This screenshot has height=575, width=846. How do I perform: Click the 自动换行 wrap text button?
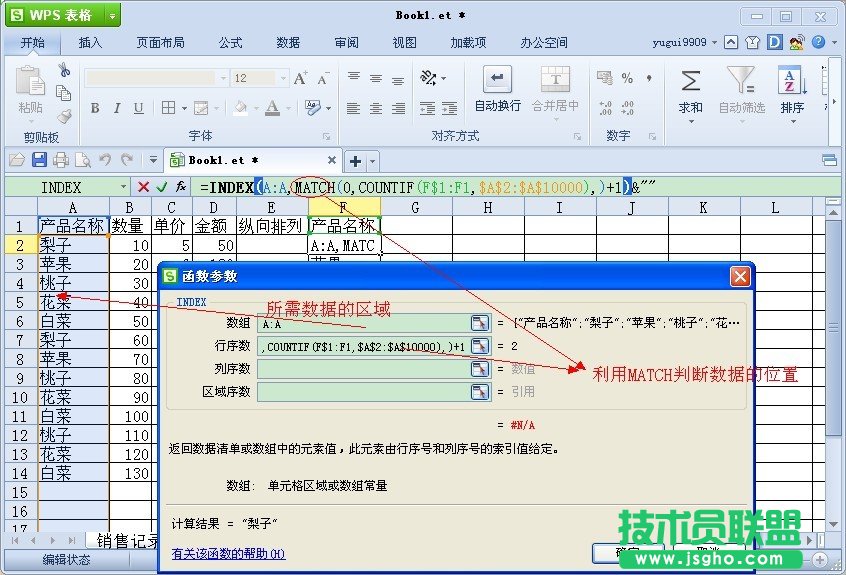coord(497,89)
